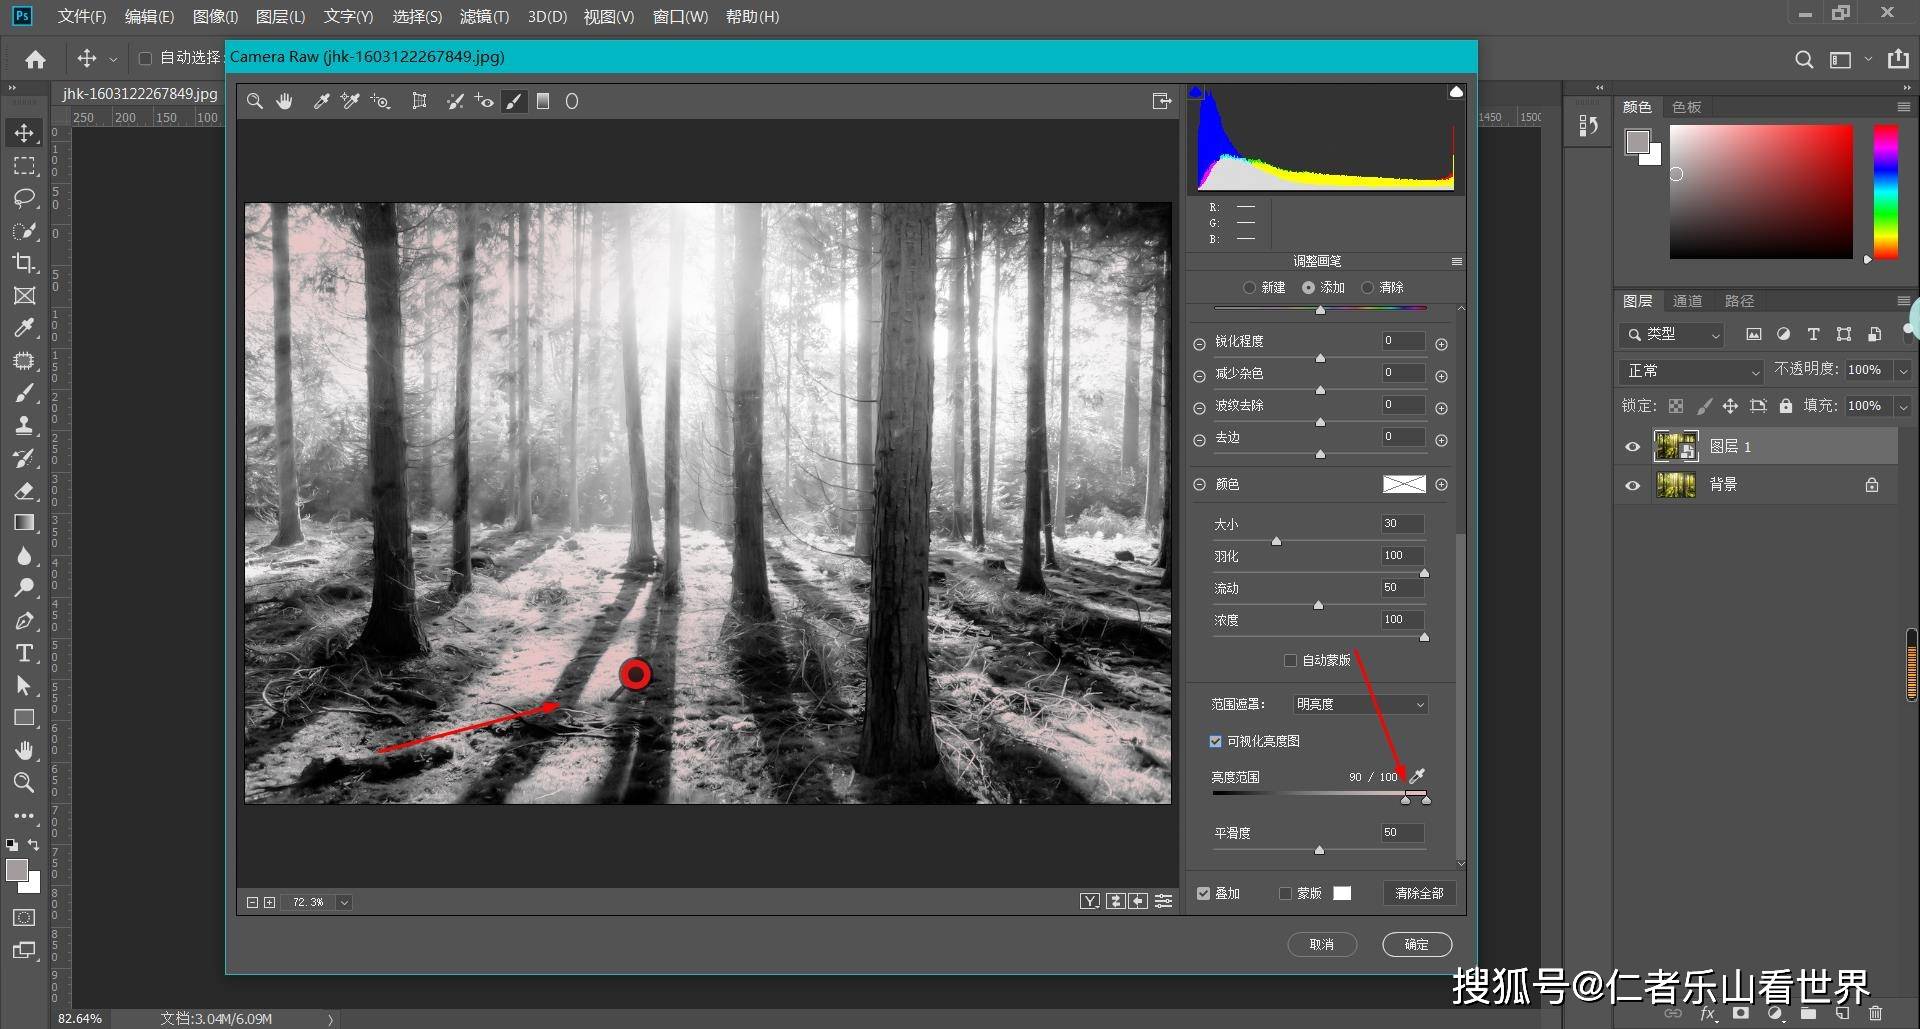Image resolution: width=1920 pixels, height=1029 pixels.
Task: Select the color sampler tool
Action: pyautogui.click(x=350, y=101)
